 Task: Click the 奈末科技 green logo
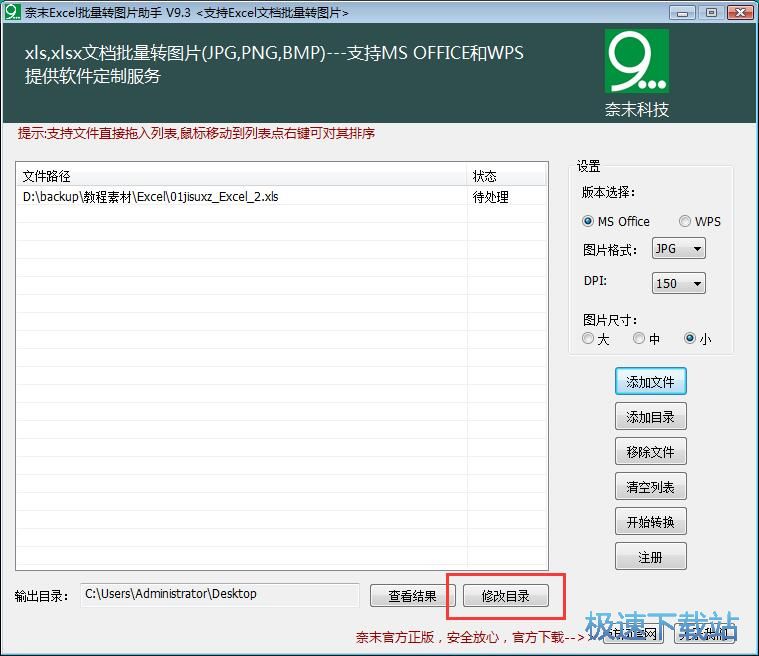[x=637, y=61]
